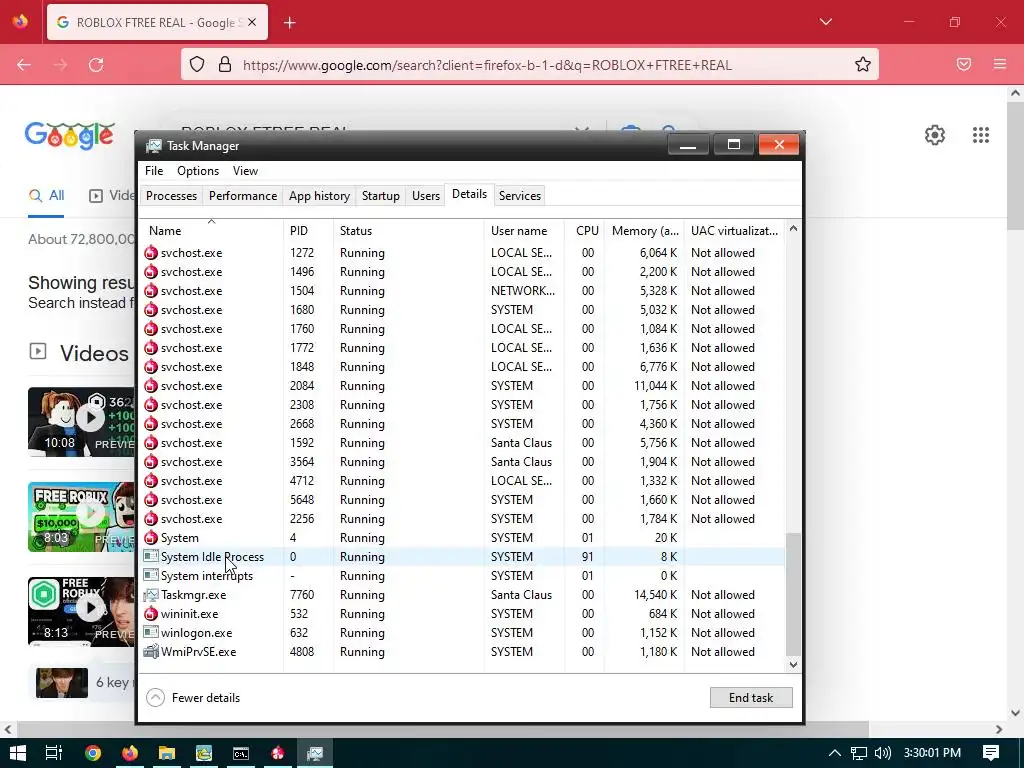Open the Task Manager Options menu
The image size is (1024, 768).
tap(198, 170)
